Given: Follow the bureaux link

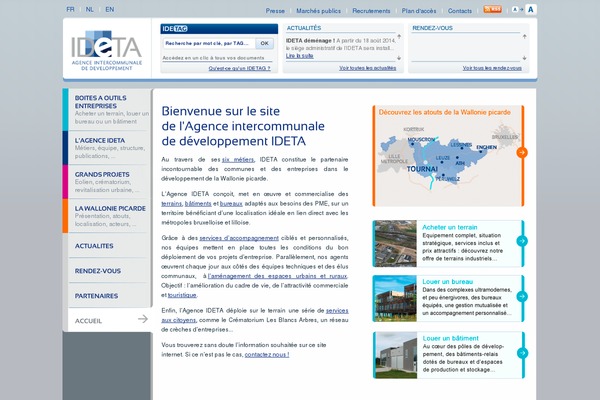Looking at the screenshot, I should pyautogui.click(x=231, y=204).
